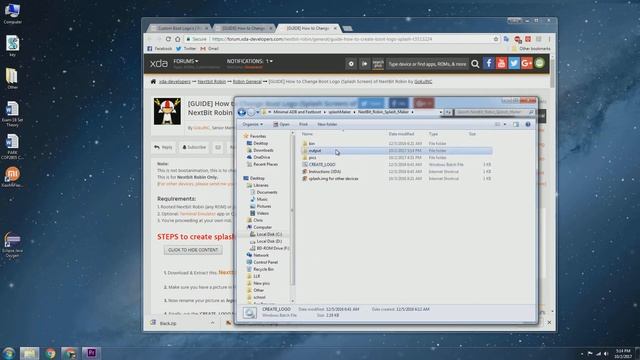This screenshot has width=640, height=360.
Task: Open XDA YouTube social icon
Action: 501,63
